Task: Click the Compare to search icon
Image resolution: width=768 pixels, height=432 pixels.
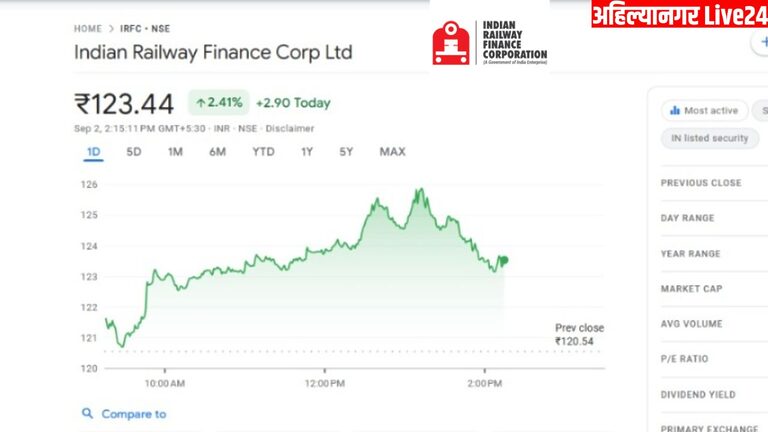Action: 88,413
